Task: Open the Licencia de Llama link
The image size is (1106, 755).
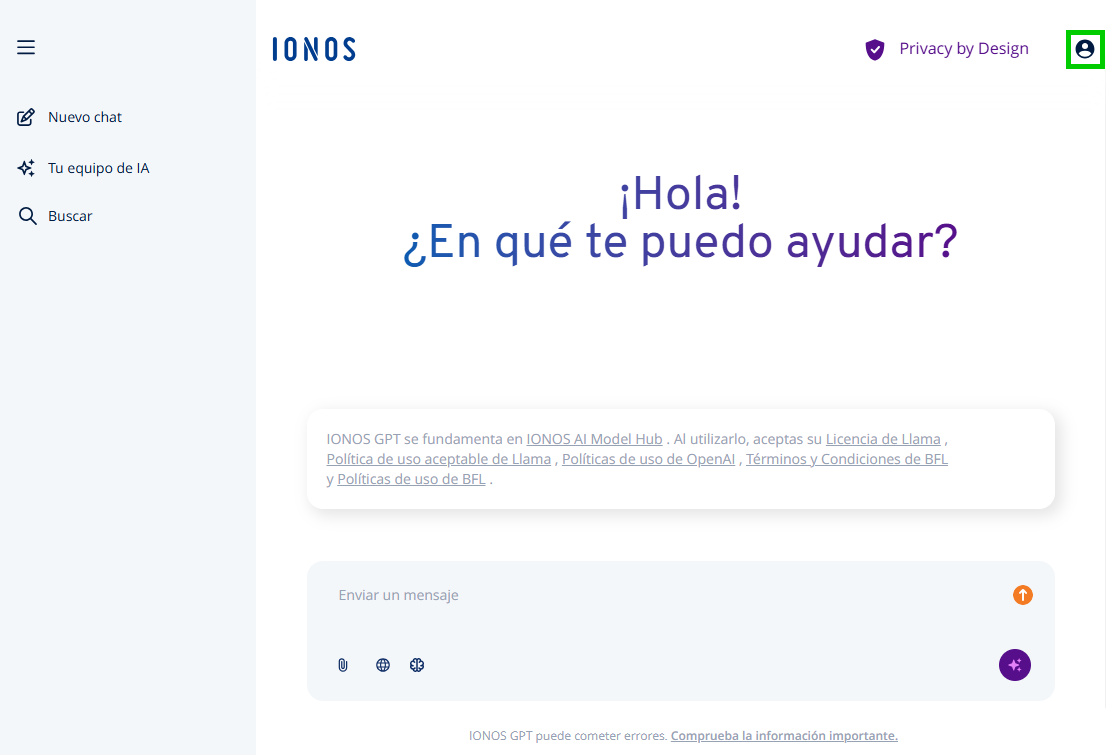Action: tap(883, 439)
